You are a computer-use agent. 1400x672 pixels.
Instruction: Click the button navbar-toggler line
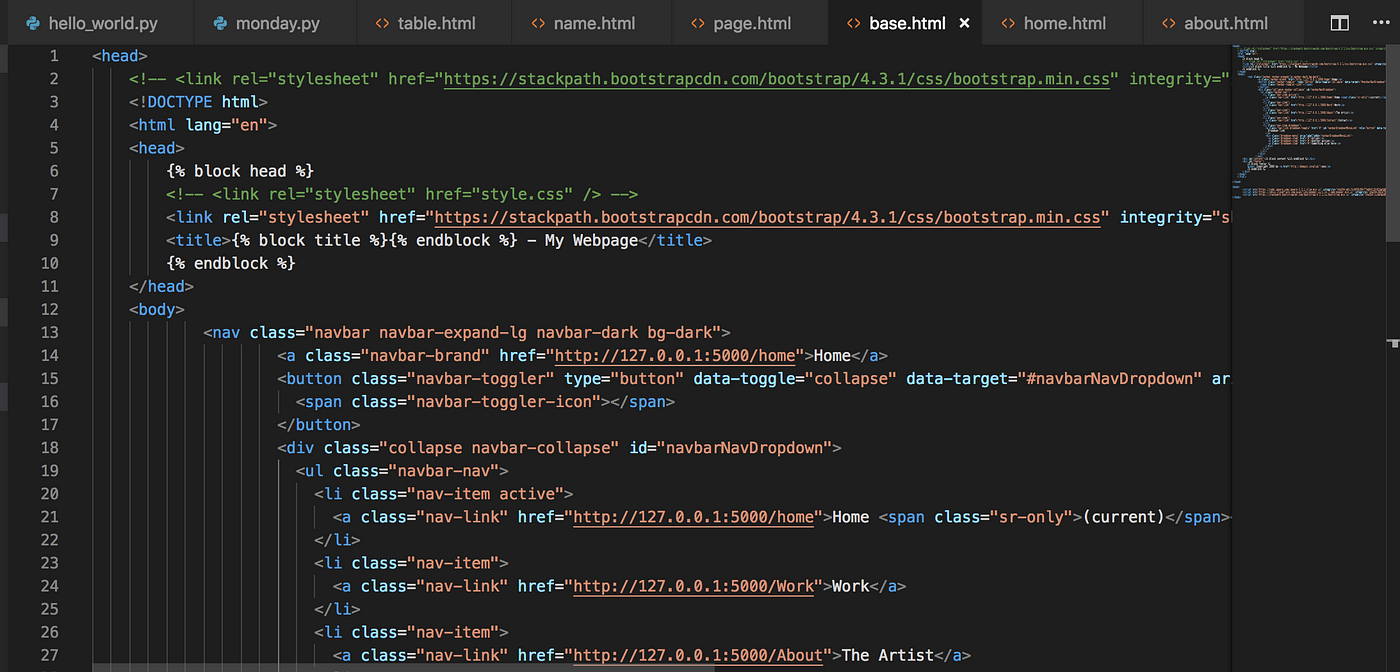click(x=754, y=378)
